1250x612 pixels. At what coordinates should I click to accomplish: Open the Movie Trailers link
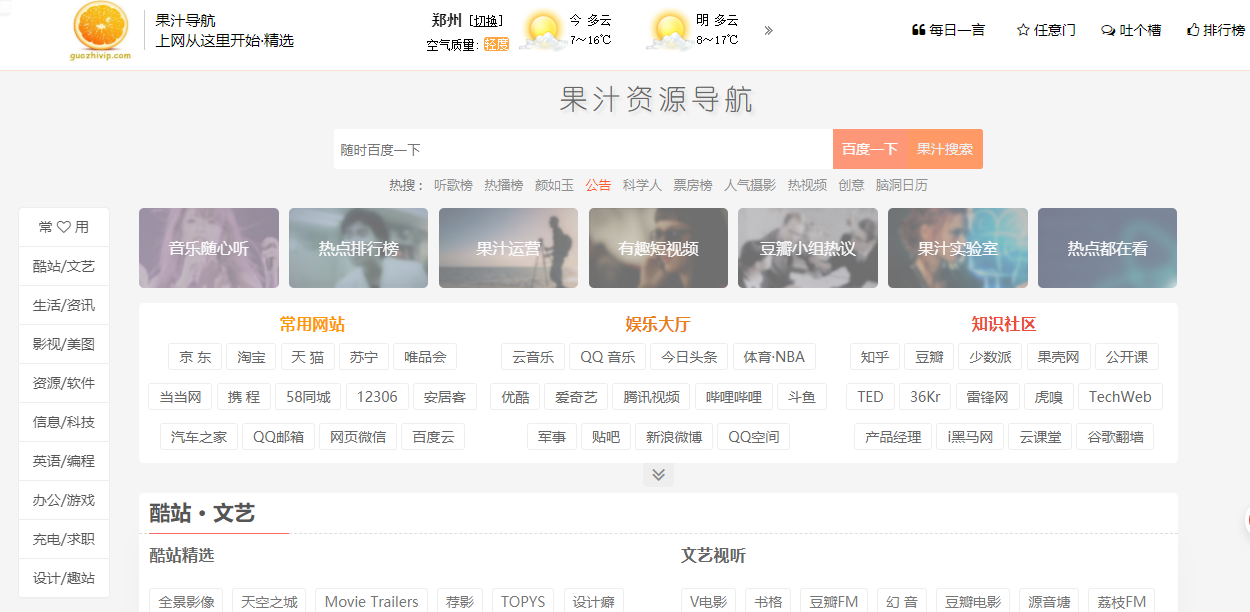point(372,602)
